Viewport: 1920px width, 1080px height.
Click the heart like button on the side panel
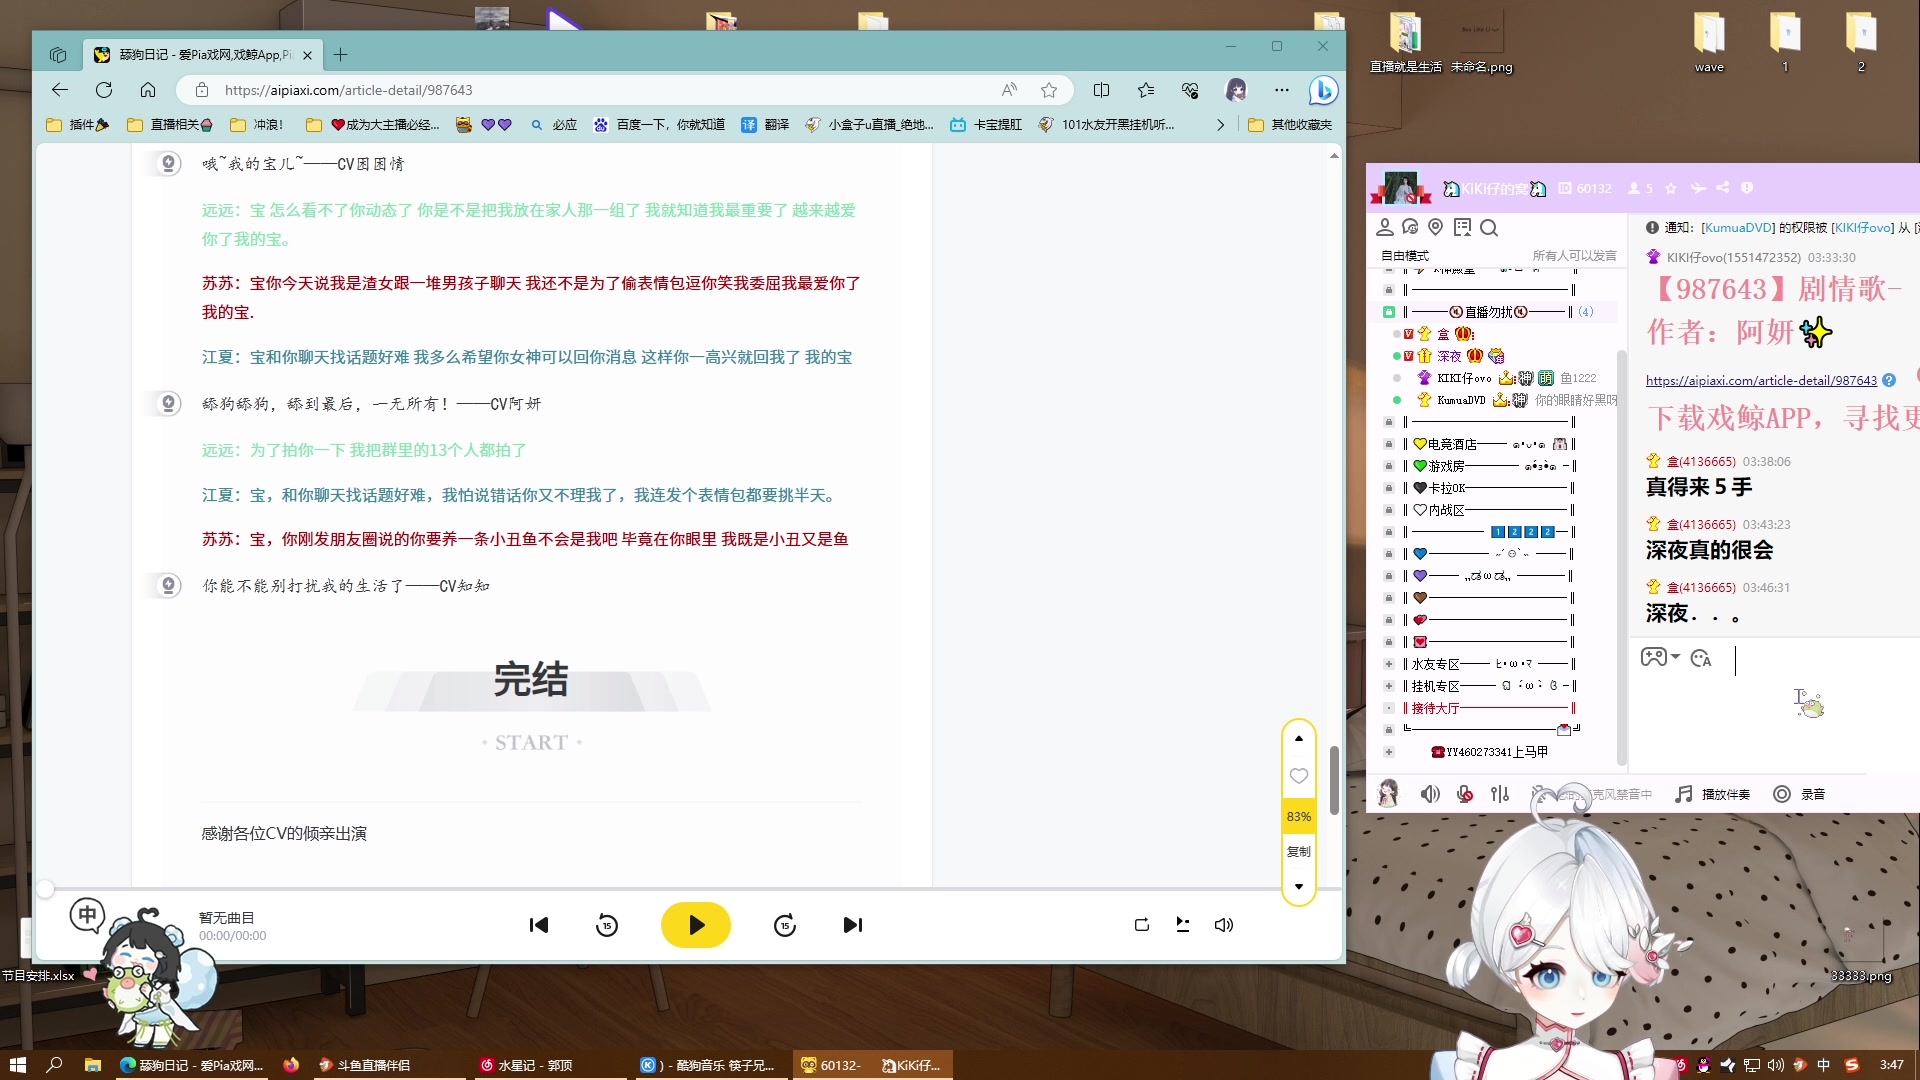point(1299,775)
